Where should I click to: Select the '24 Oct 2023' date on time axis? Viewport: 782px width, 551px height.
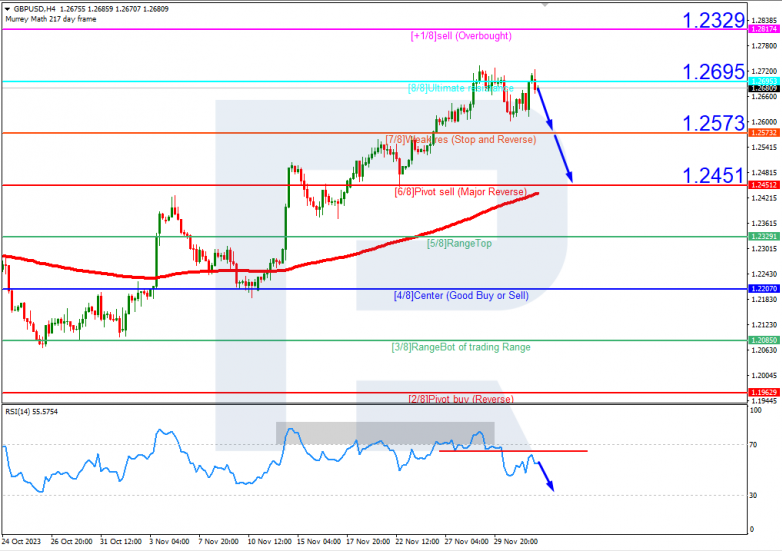tap(21, 541)
